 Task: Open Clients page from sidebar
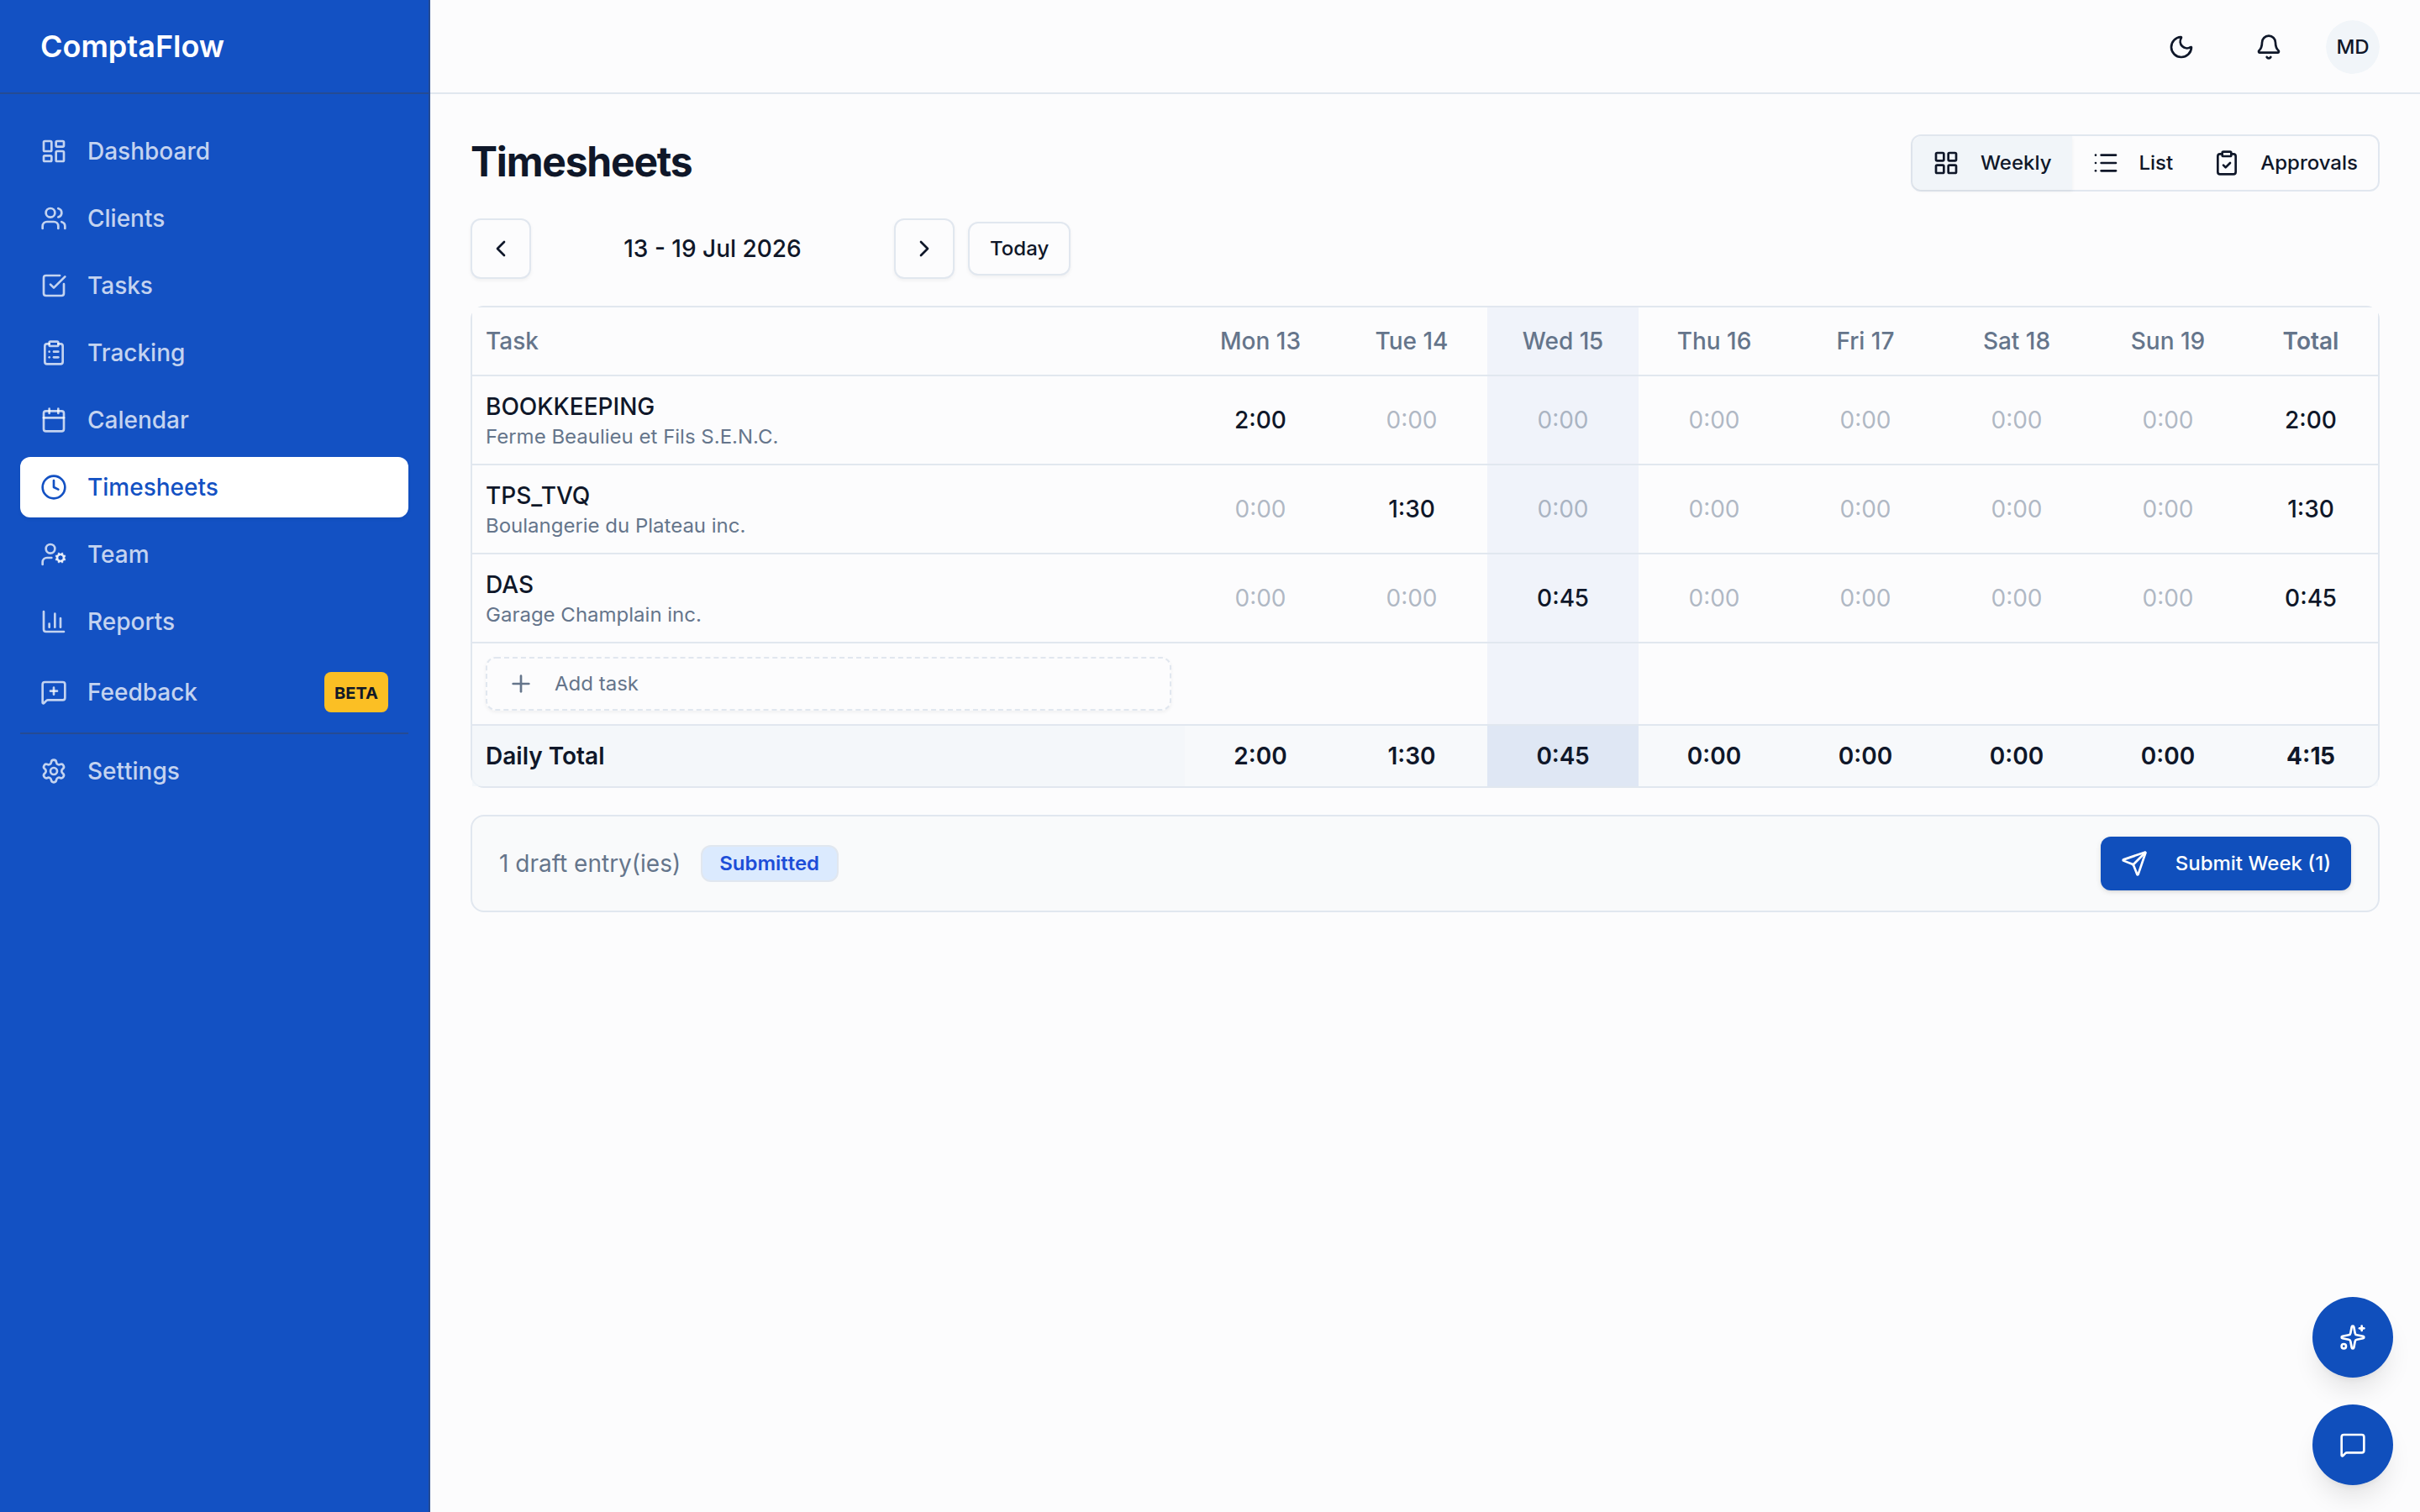pyautogui.click(x=214, y=218)
